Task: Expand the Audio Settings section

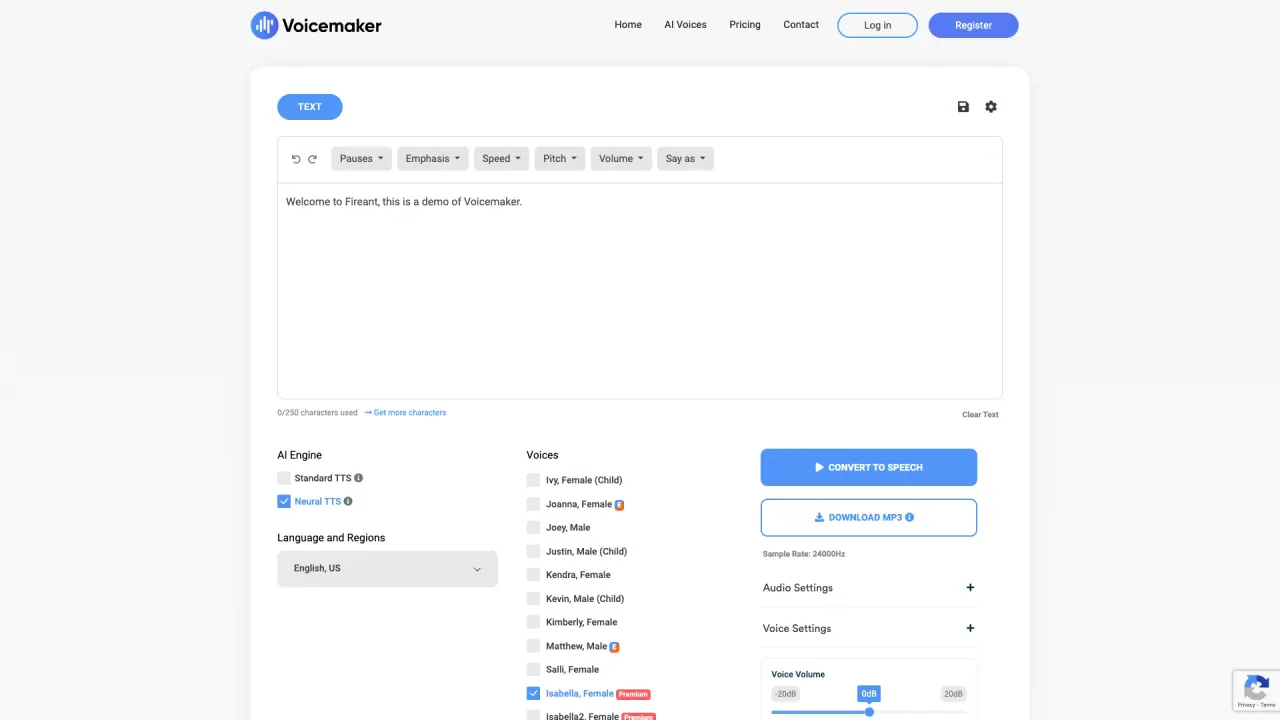Action: tap(868, 588)
